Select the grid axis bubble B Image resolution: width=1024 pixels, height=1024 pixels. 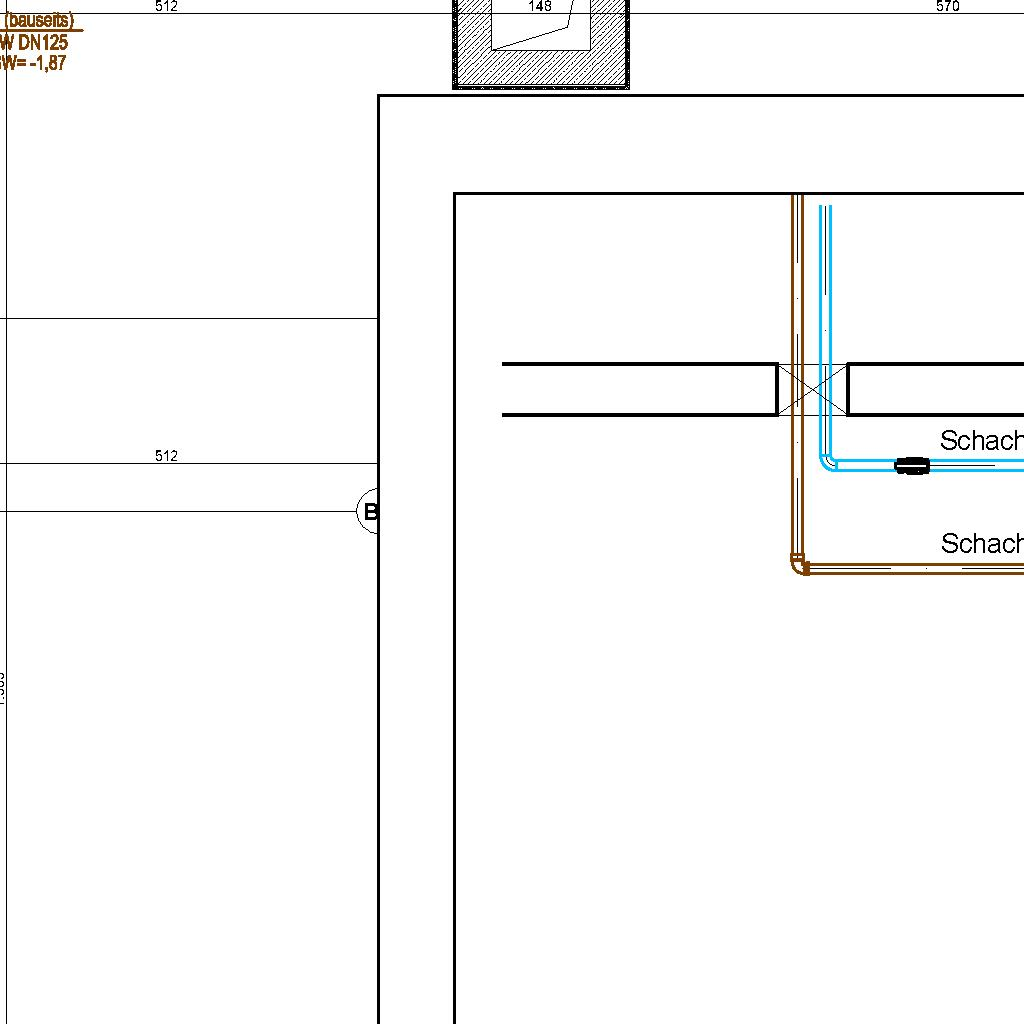pyautogui.click(x=369, y=512)
